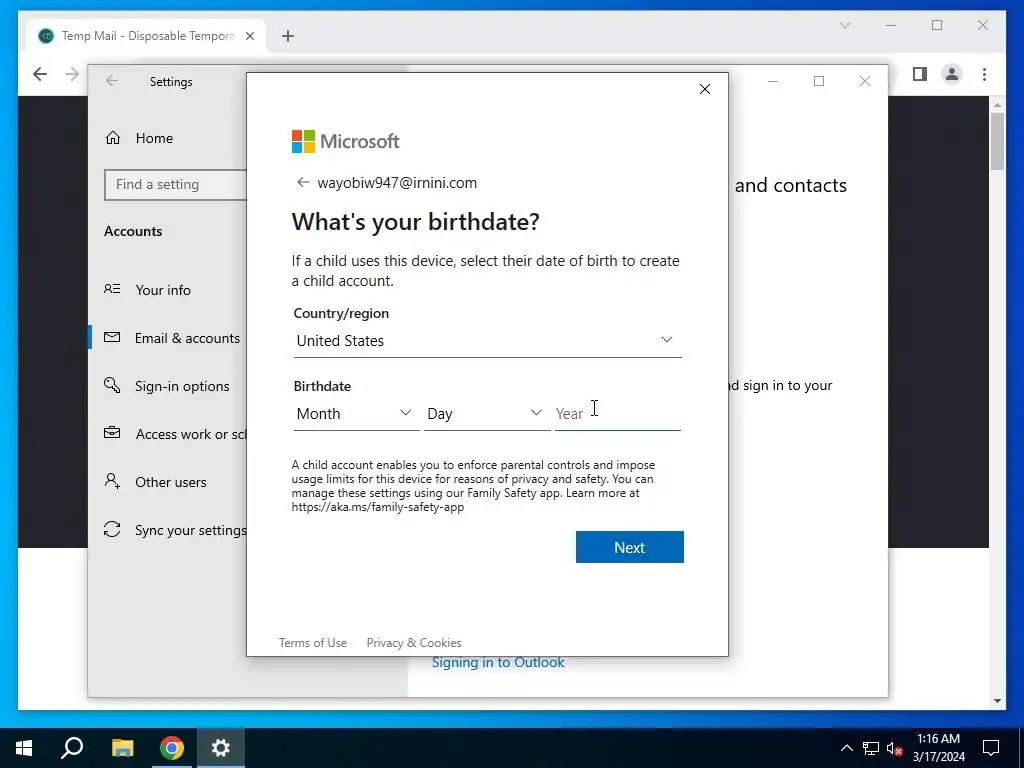Click the Find a setting search box
Image resolution: width=1024 pixels, height=768 pixels.
click(175, 185)
